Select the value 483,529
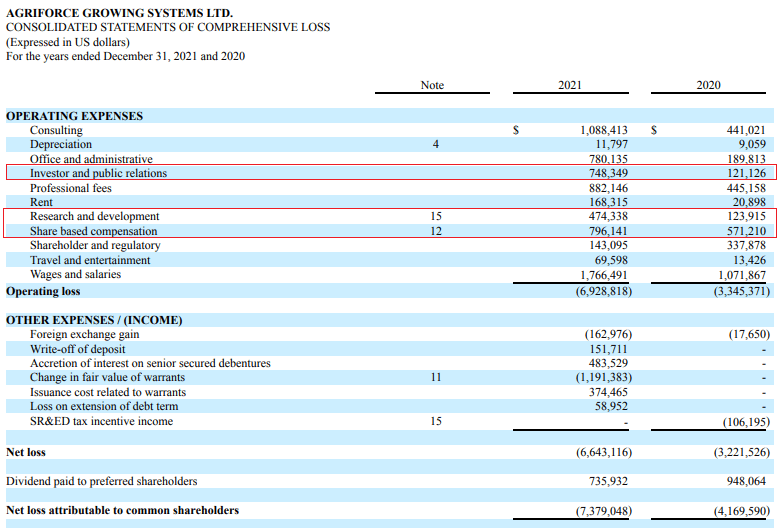The image size is (780, 528). (608, 363)
